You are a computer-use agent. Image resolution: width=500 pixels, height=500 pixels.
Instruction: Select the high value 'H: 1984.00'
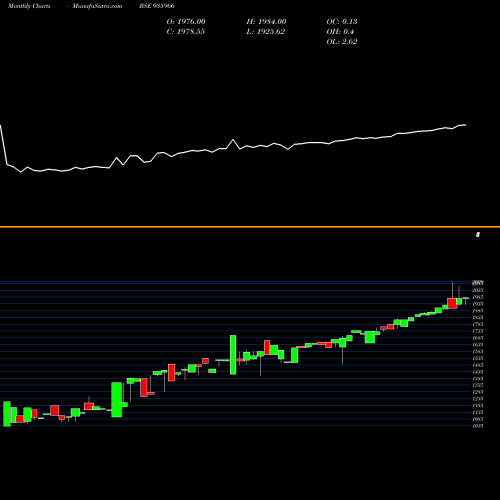pos(266,21)
